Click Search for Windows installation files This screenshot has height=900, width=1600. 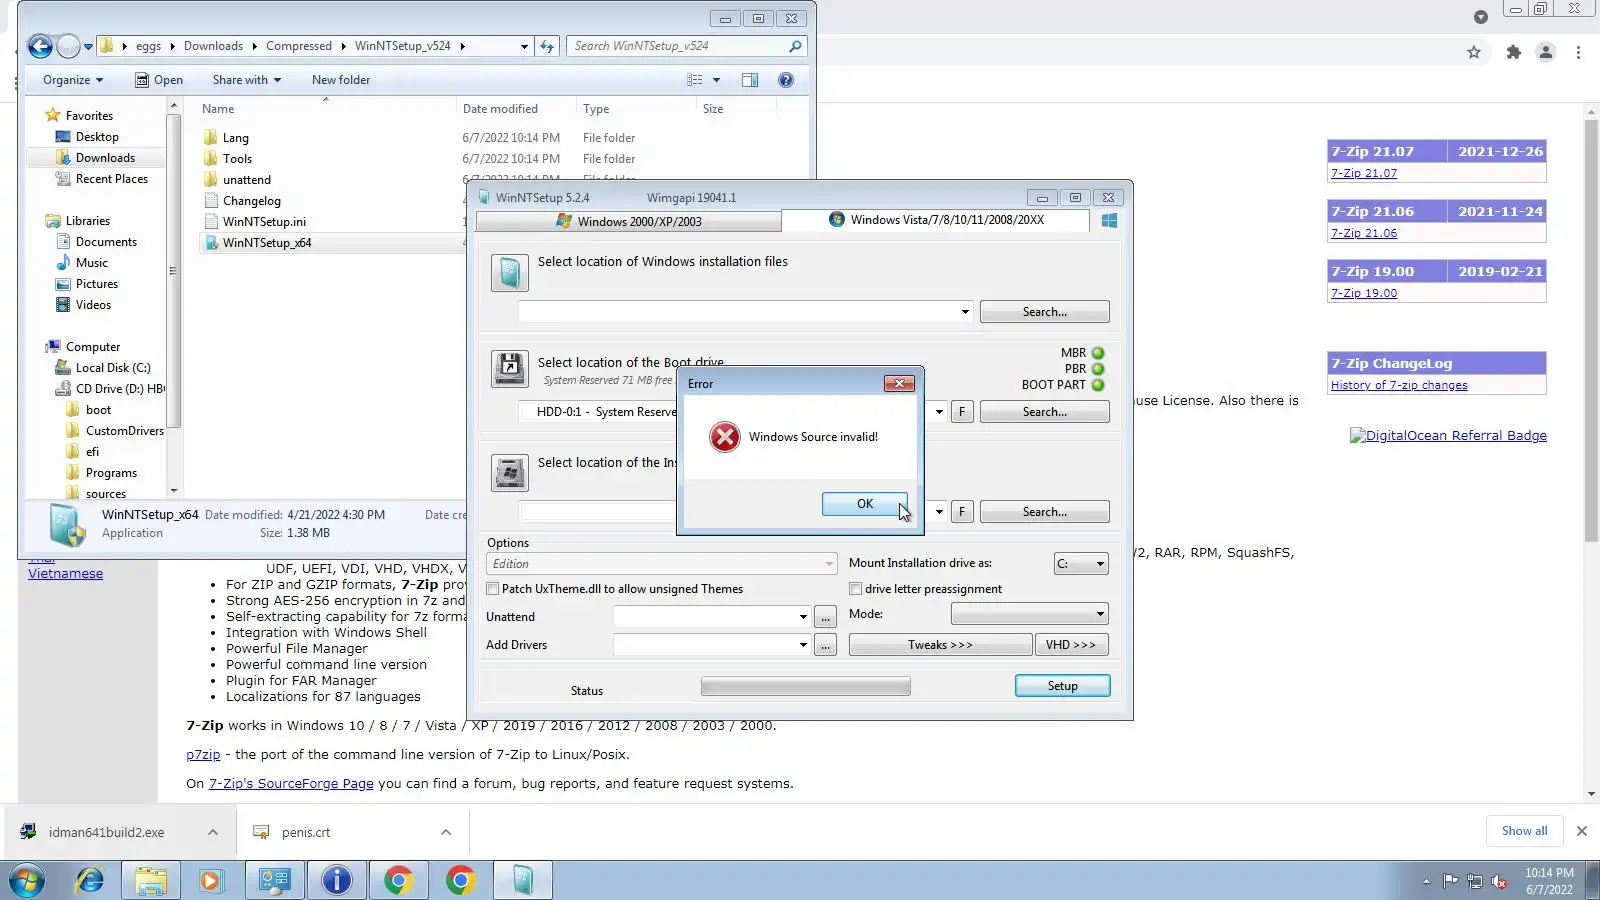(1044, 312)
